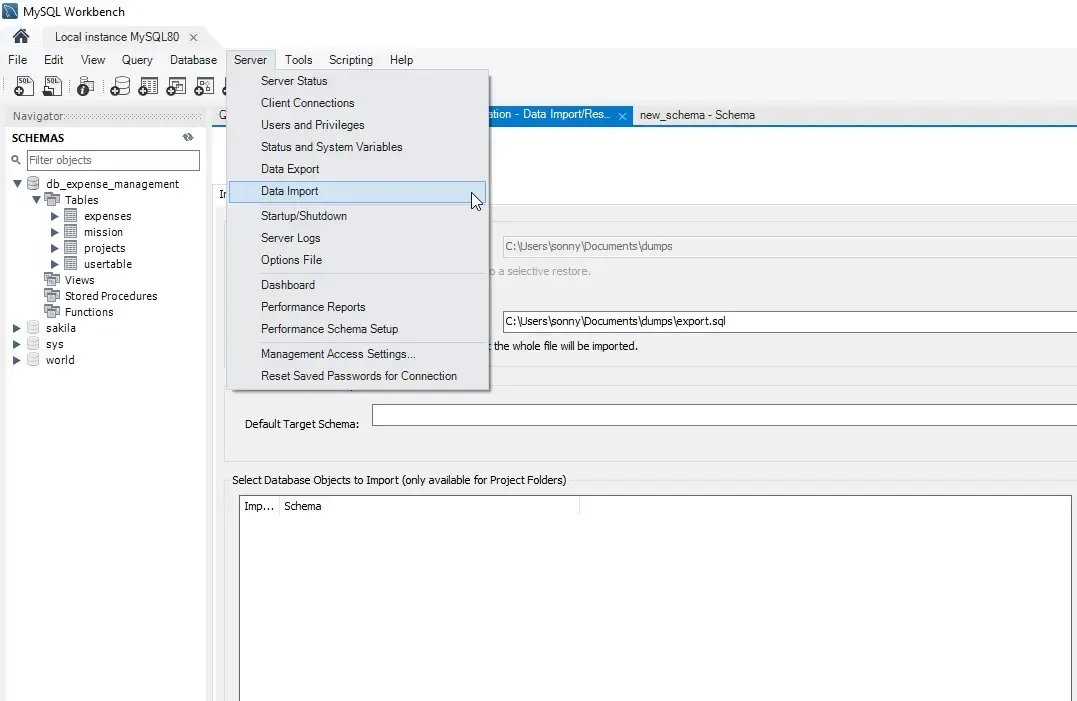Create a new SQL tab icon

tap(24, 87)
